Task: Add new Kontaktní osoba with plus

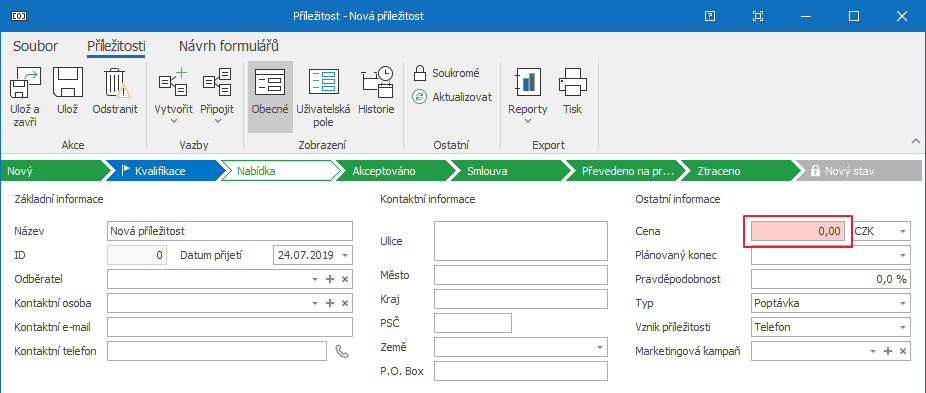Action: coord(330,303)
